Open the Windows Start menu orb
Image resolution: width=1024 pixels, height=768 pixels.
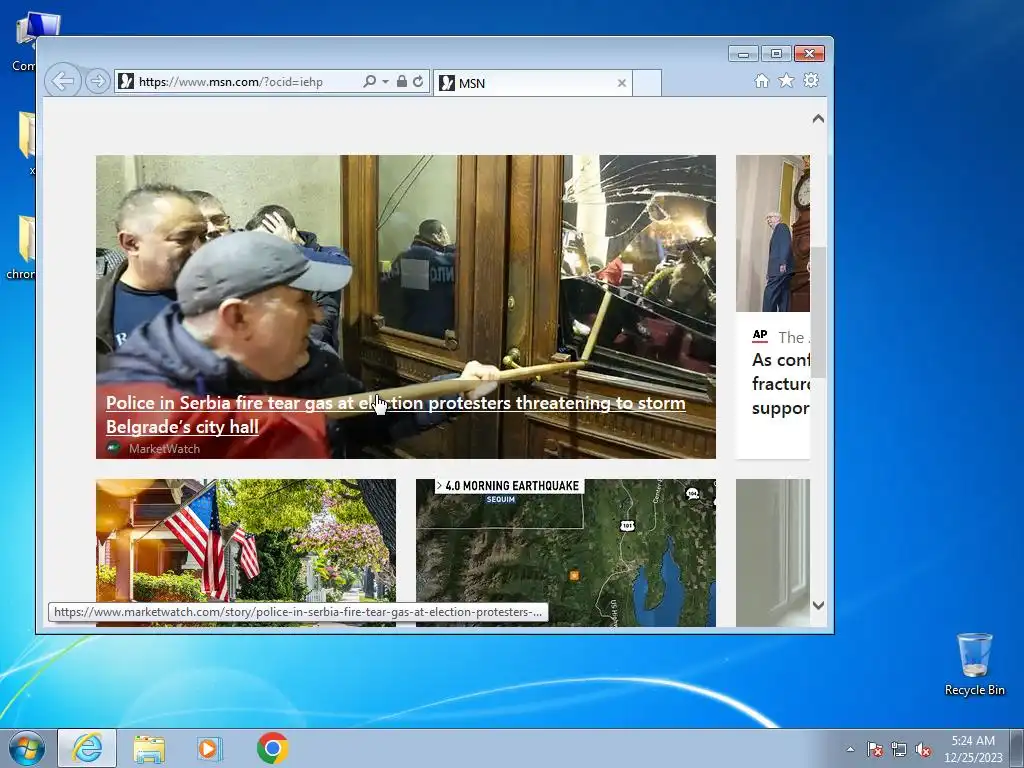(x=27, y=748)
